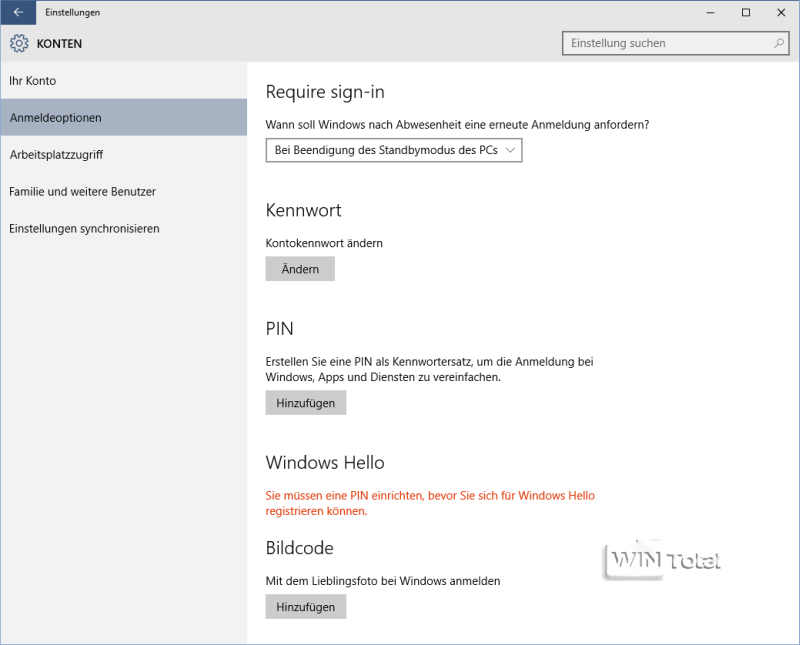Click the magnifier icon in search box
The width and height of the screenshot is (800, 645).
click(x=779, y=44)
